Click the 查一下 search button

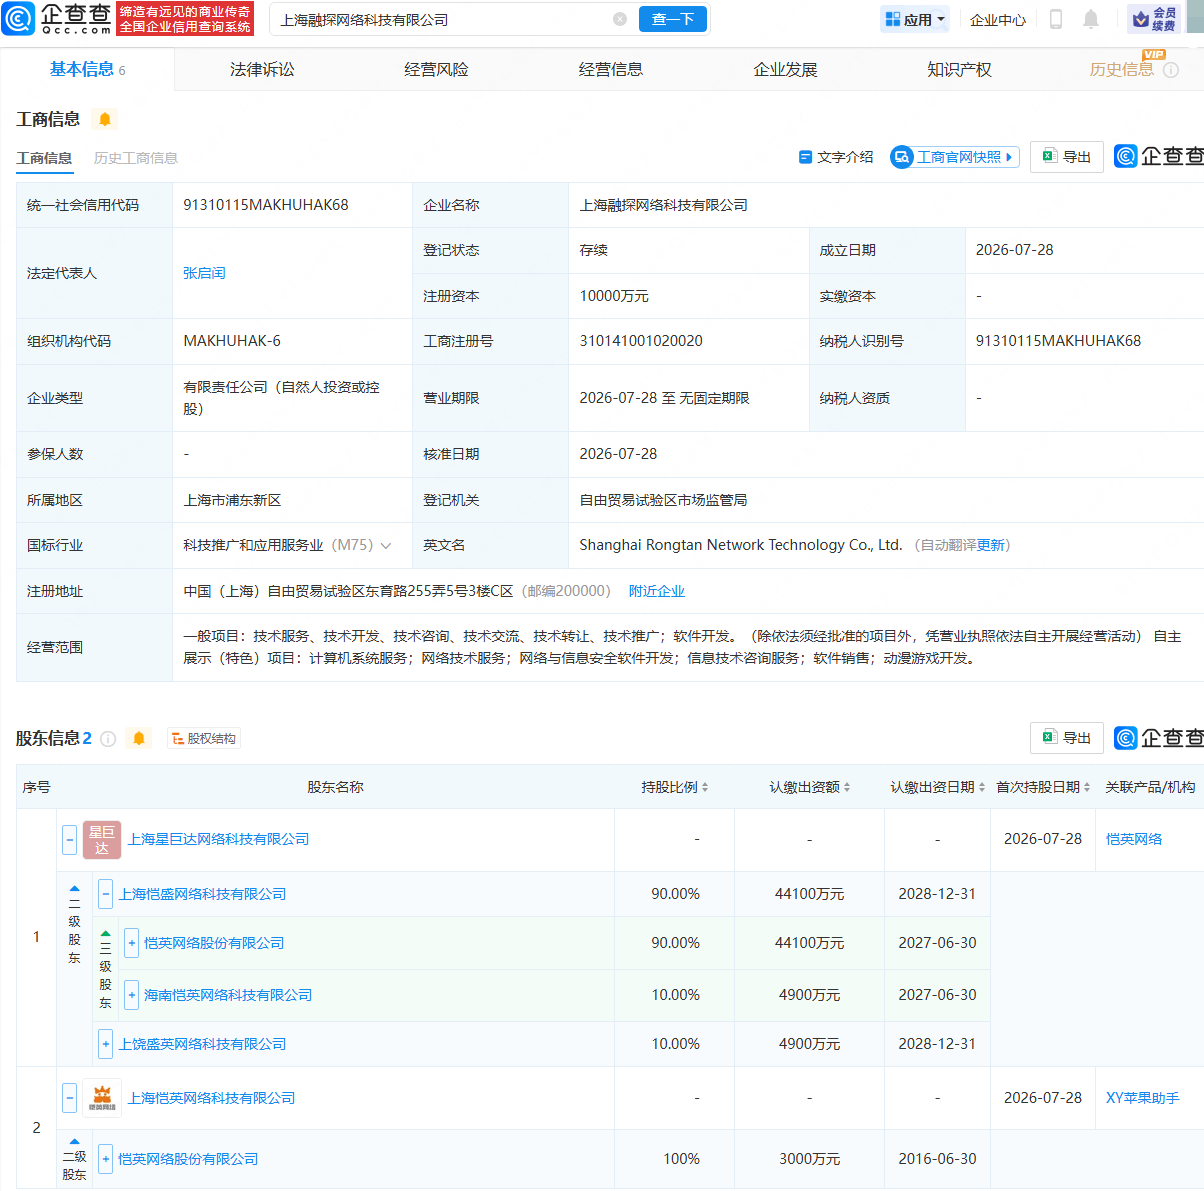[x=673, y=19]
